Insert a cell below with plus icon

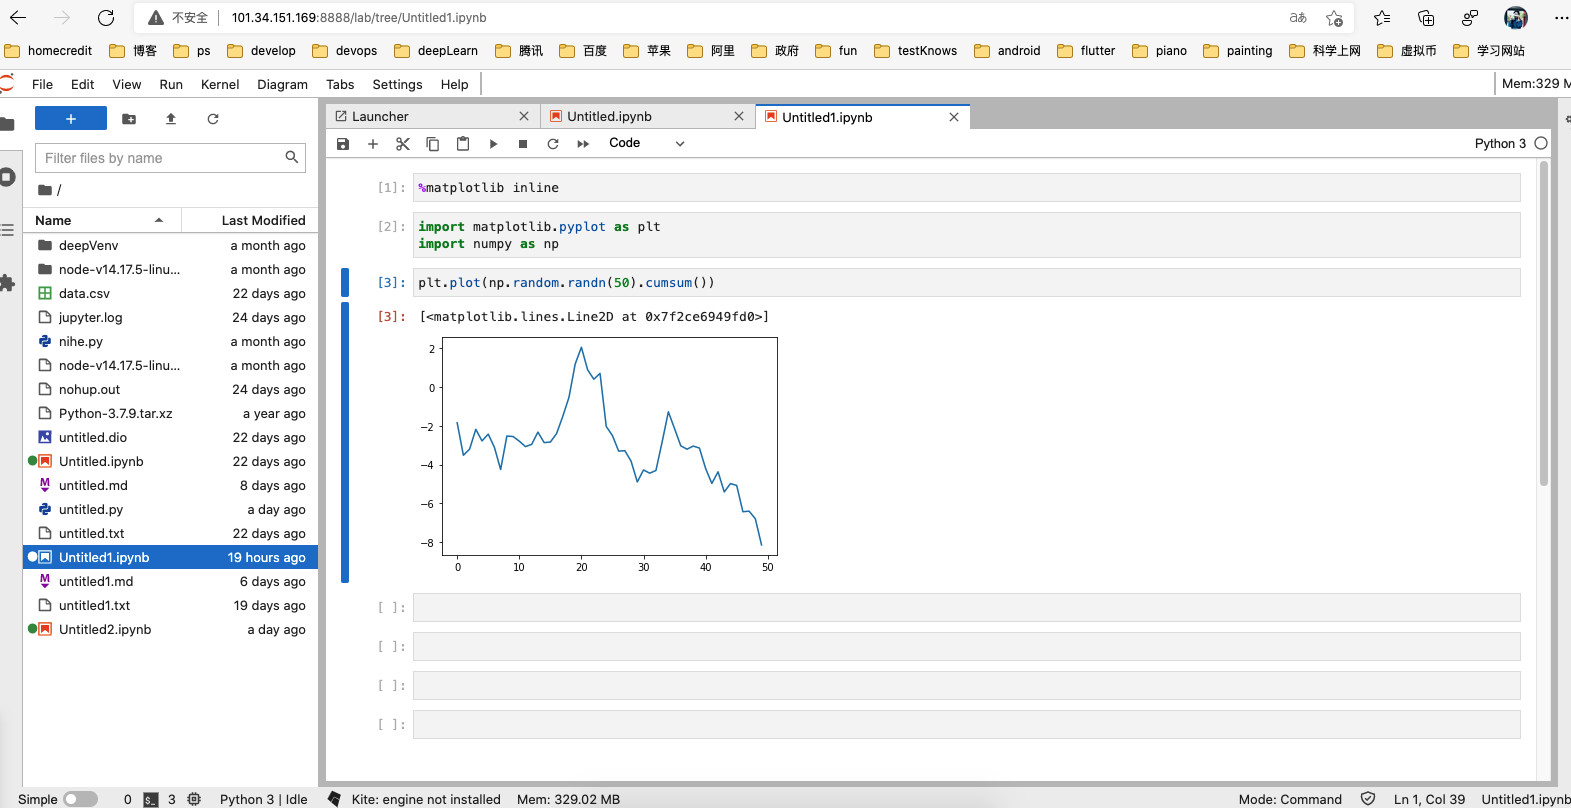373,144
